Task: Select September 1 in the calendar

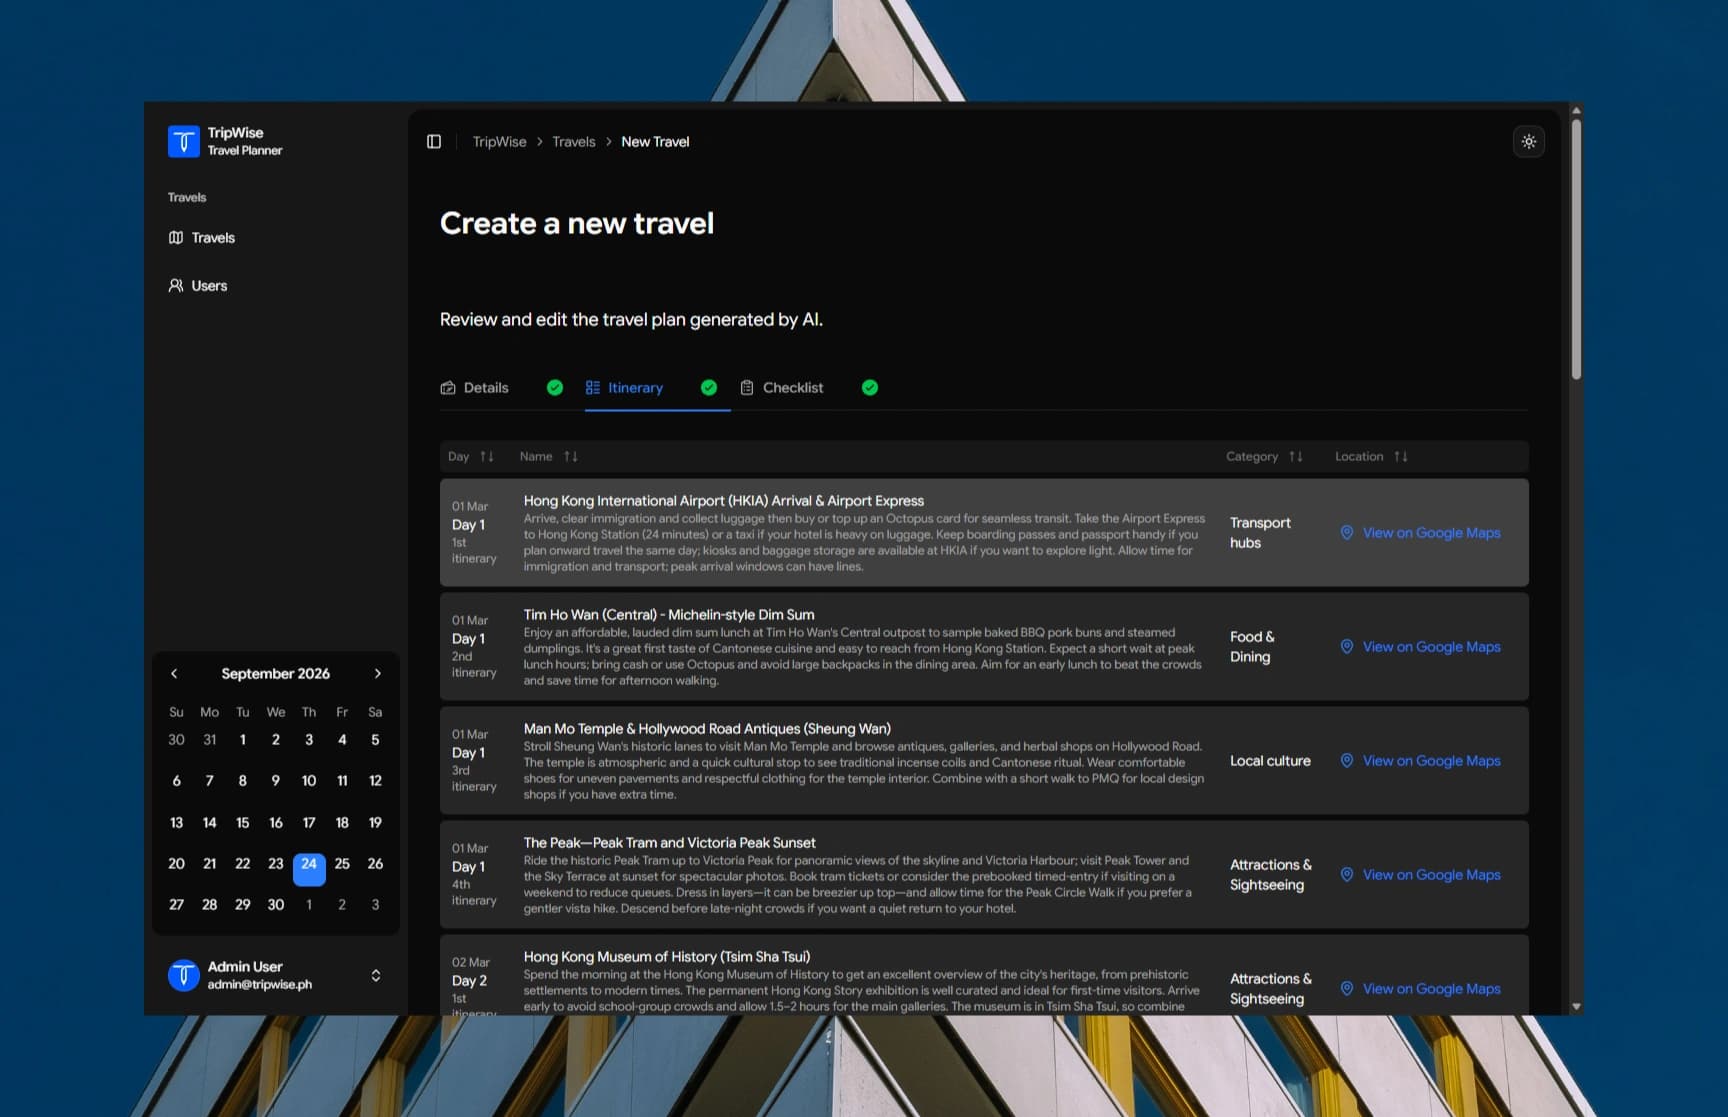Action: coord(243,740)
